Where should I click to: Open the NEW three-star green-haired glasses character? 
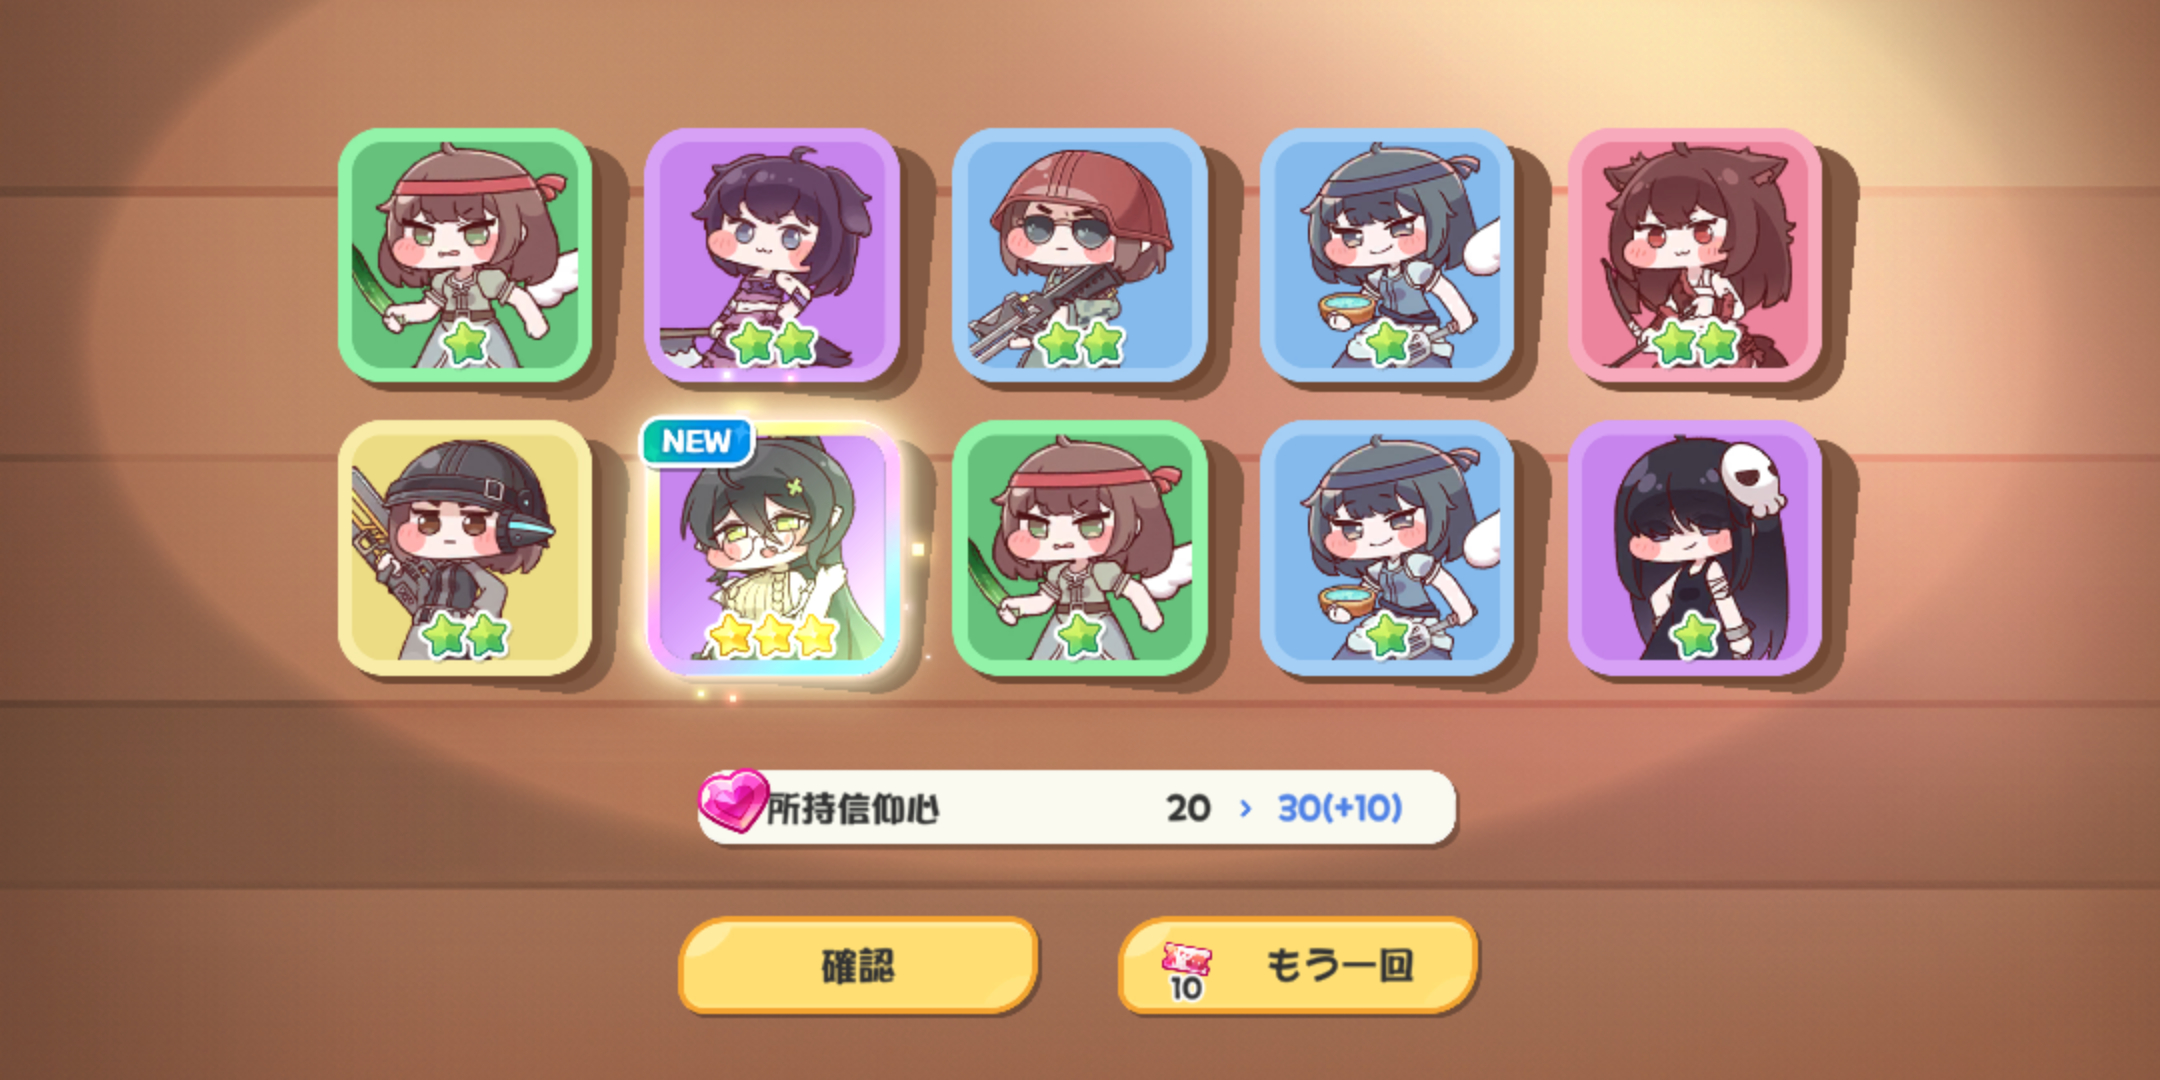point(772,547)
